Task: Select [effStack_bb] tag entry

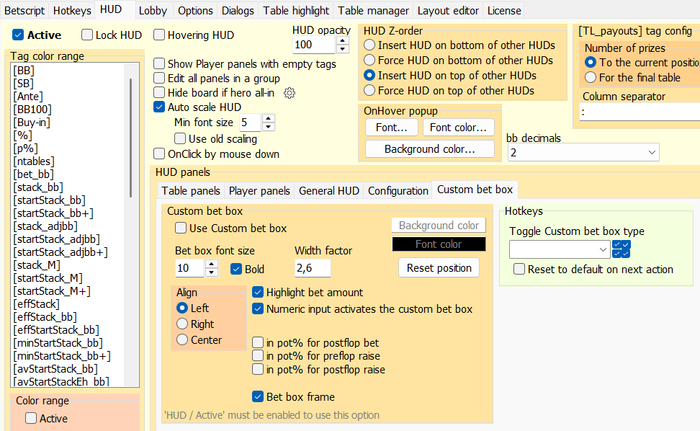Action: [45, 317]
